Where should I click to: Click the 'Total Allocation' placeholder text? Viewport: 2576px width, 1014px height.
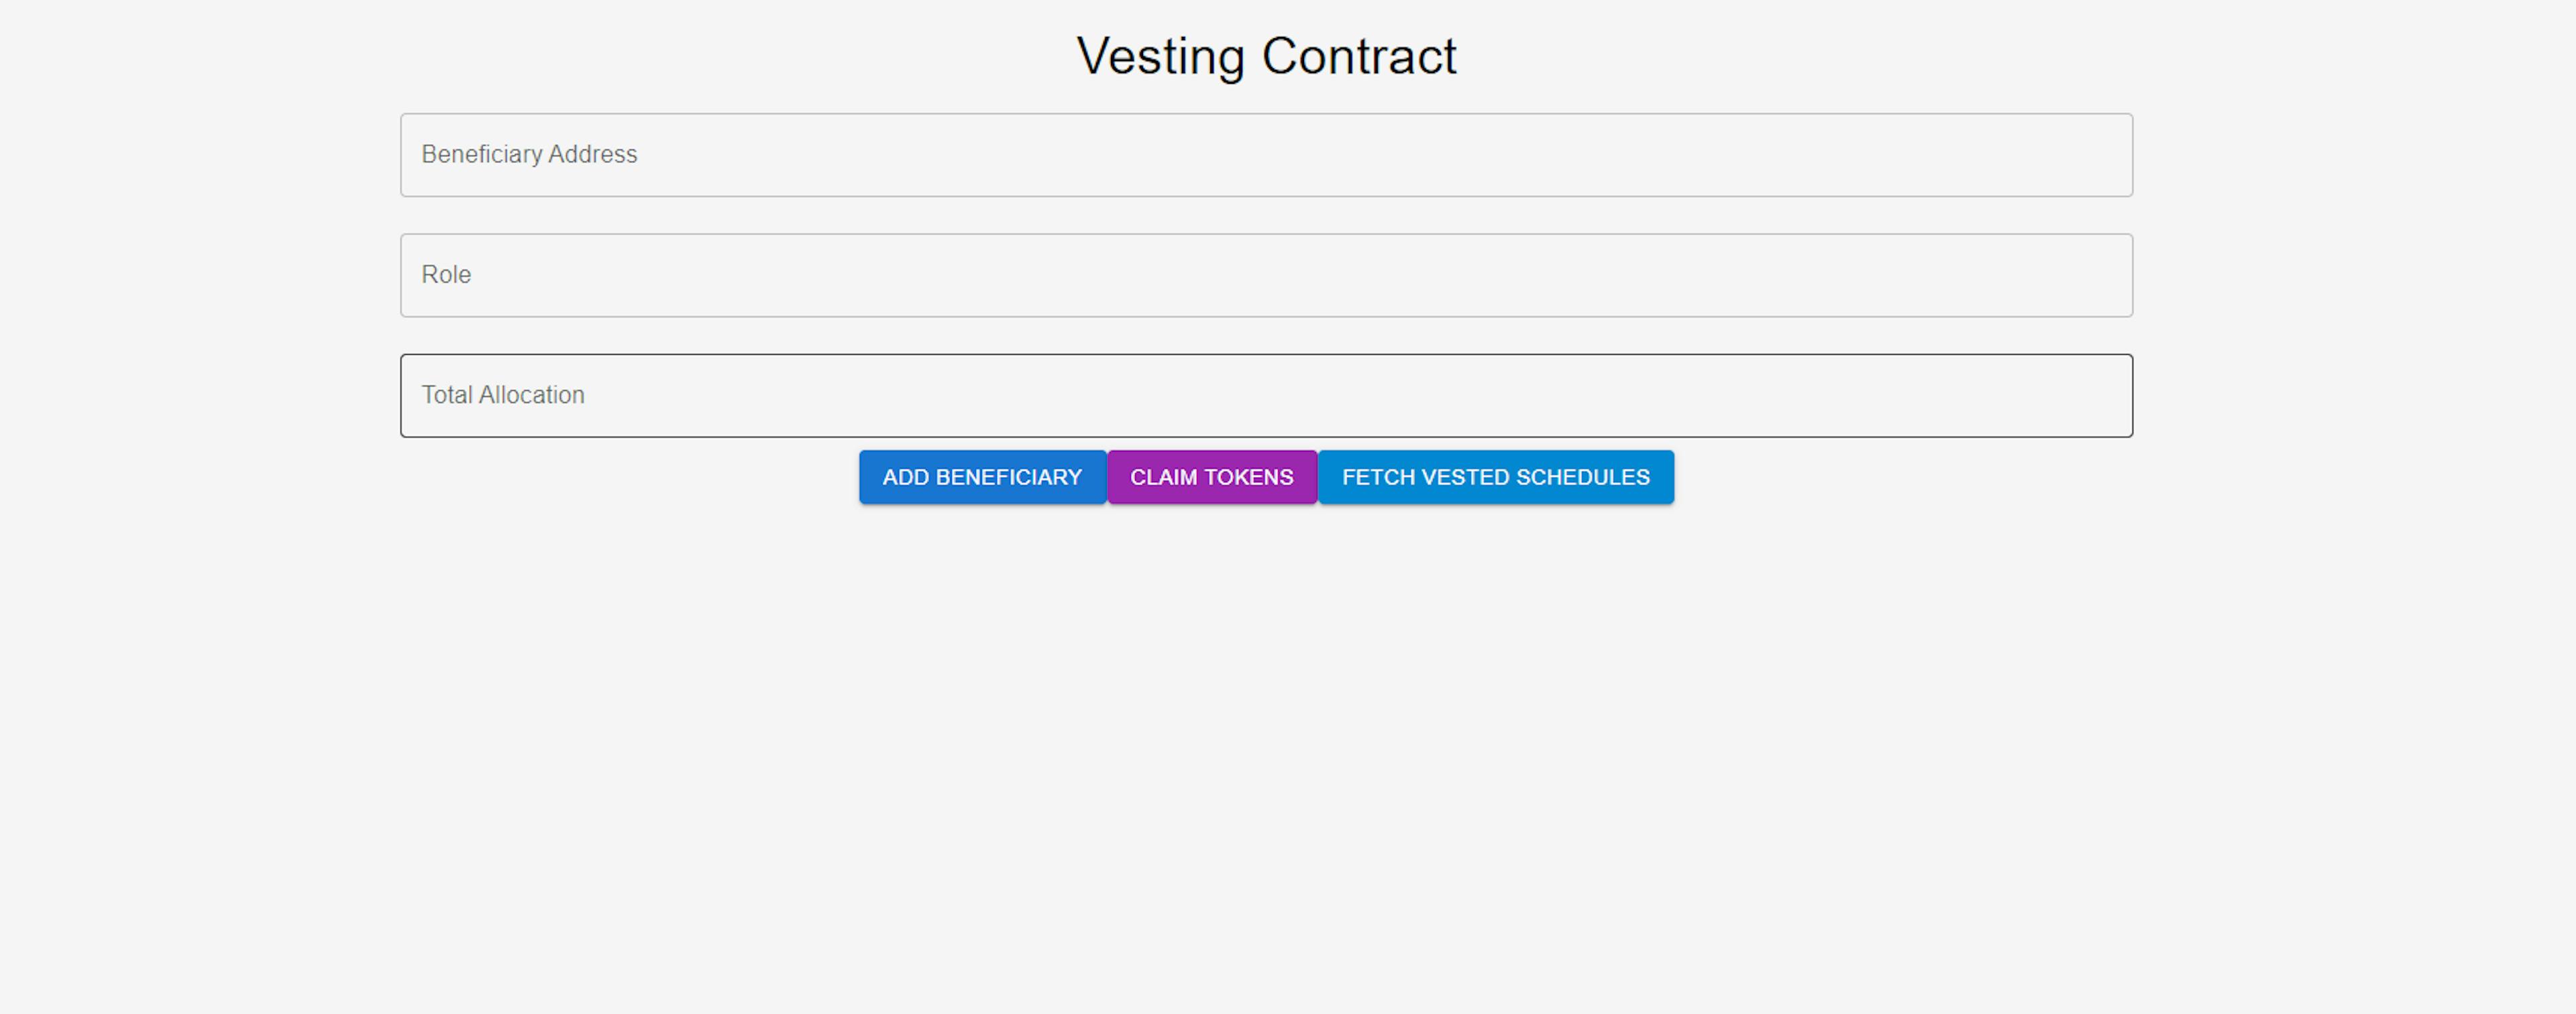pyautogui.click(x=503, y=395)
